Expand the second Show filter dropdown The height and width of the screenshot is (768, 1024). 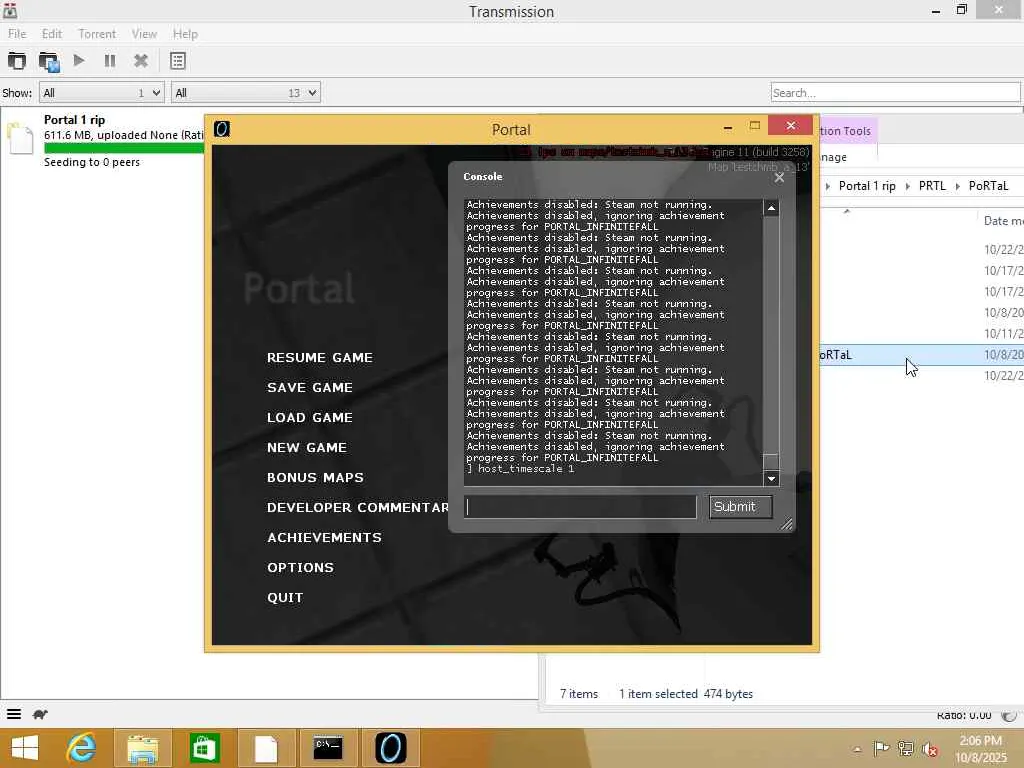click(246, 93)
